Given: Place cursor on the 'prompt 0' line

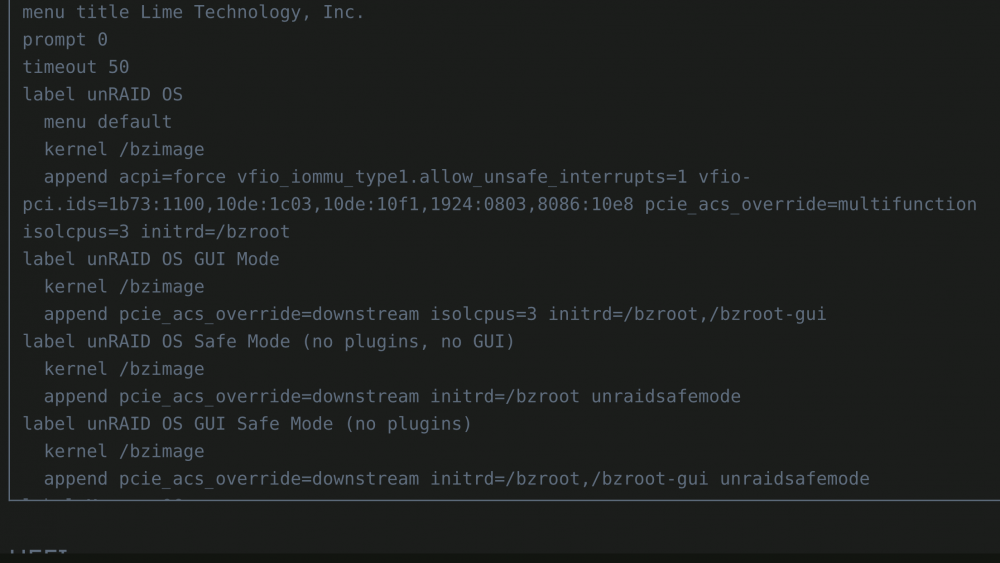Looking at the screenshot, I should pos(65,40).
